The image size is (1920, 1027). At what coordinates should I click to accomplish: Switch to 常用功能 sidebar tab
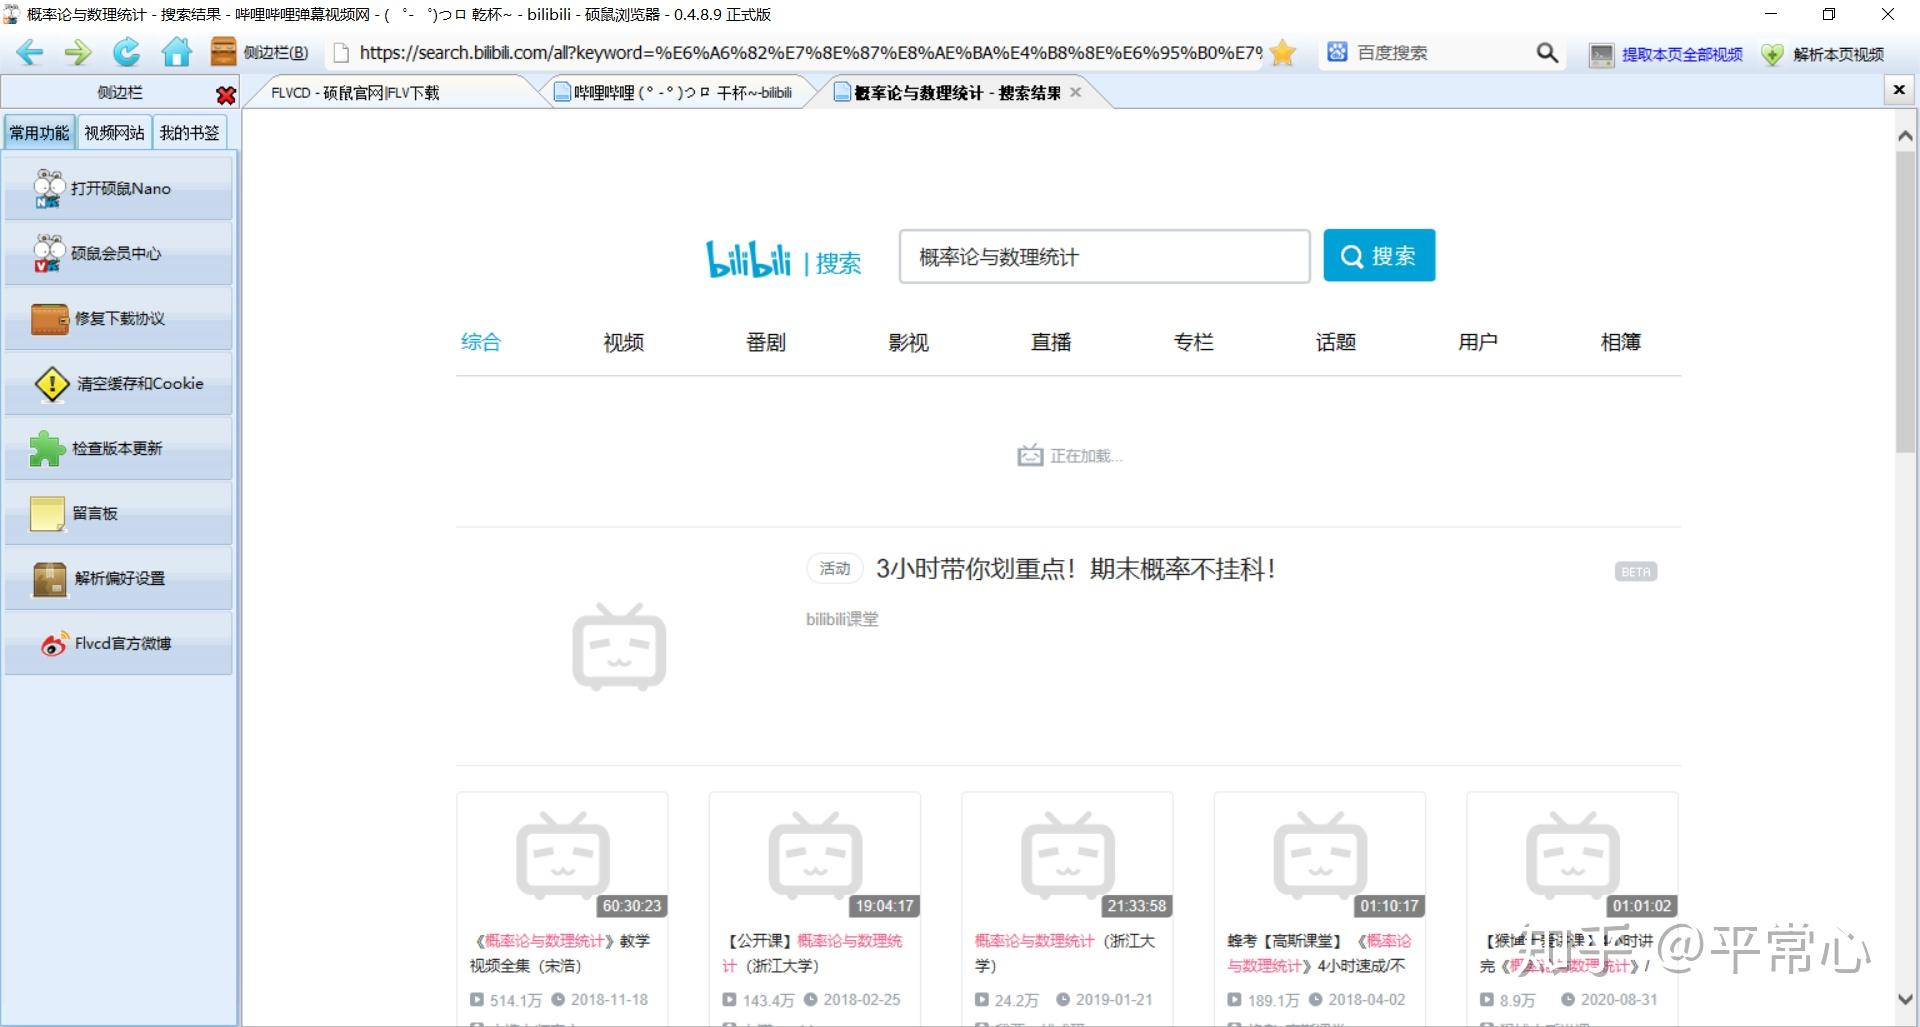(39, 133)
